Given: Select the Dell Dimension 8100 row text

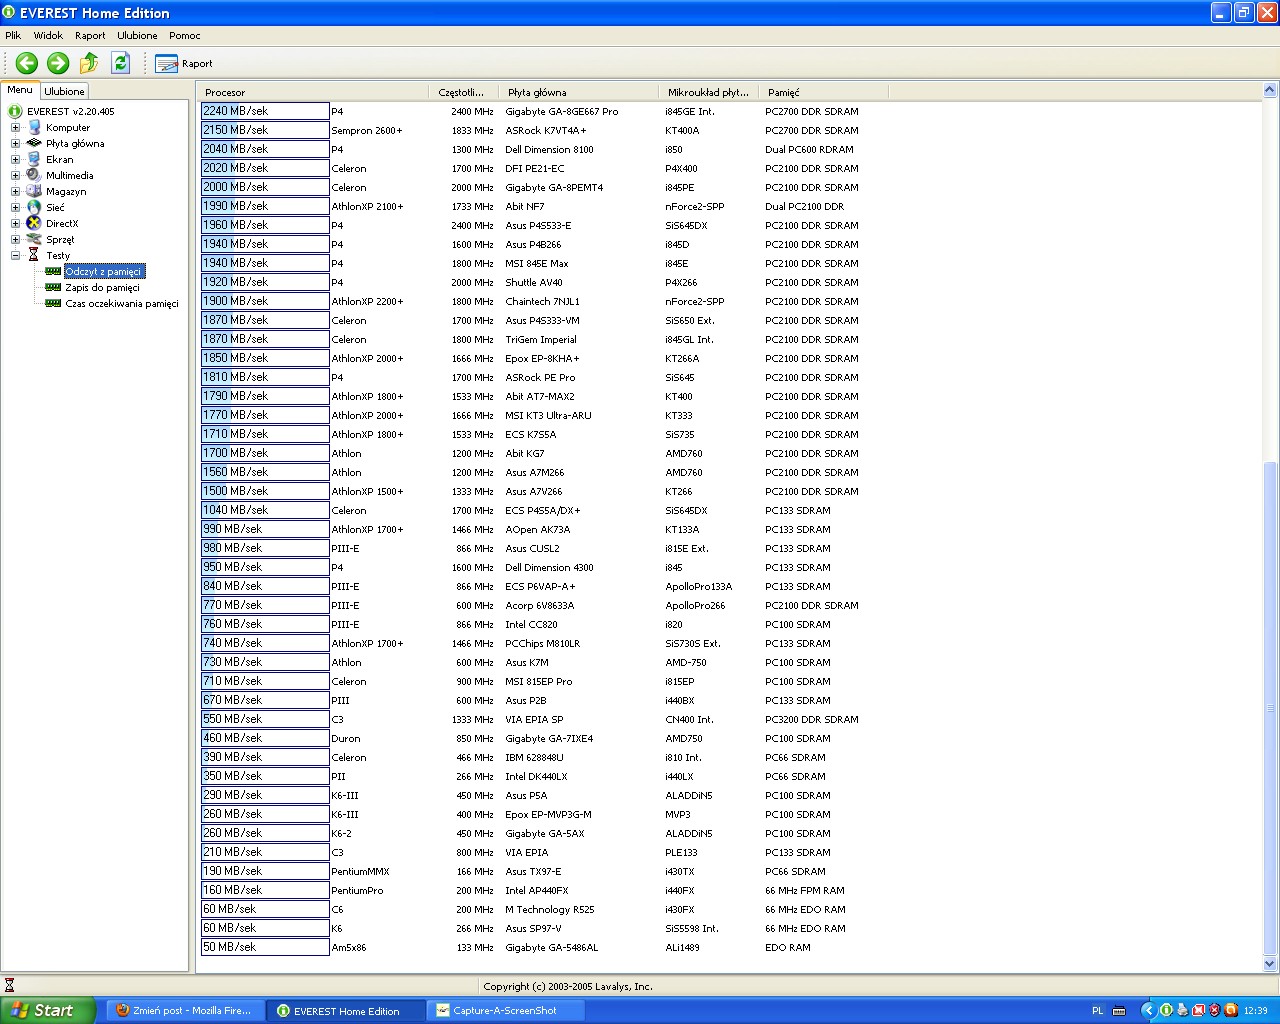Looking at the screenshot, I should (x=549, y=149).
